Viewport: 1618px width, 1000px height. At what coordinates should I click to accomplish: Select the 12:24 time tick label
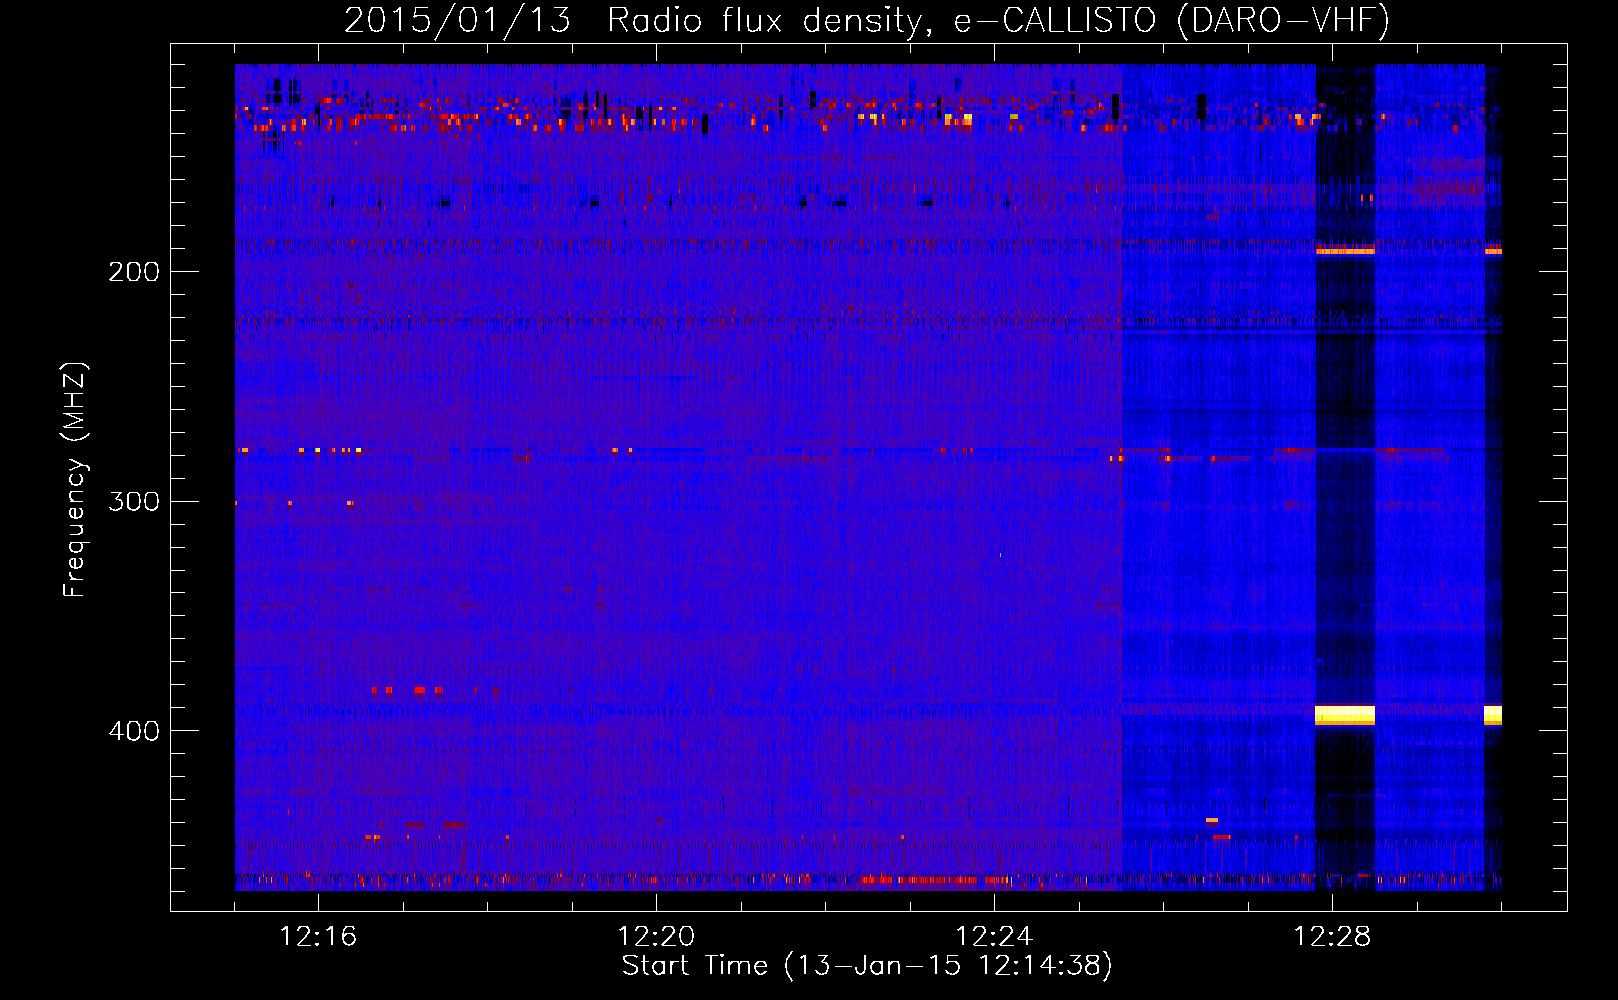994,937
